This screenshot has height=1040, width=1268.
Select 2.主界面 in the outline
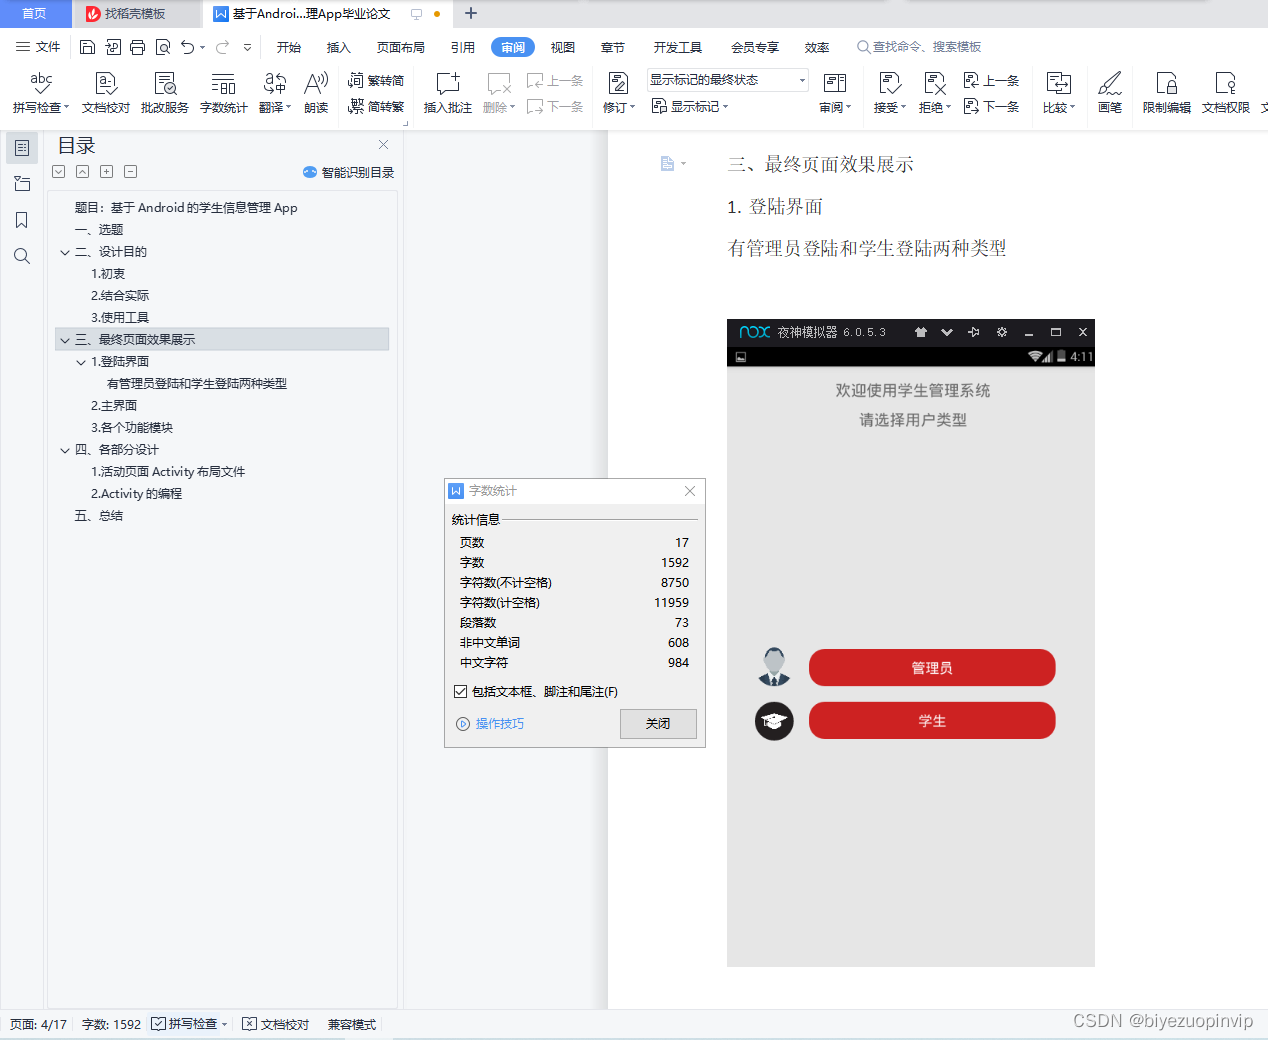[x=114, y=406]
